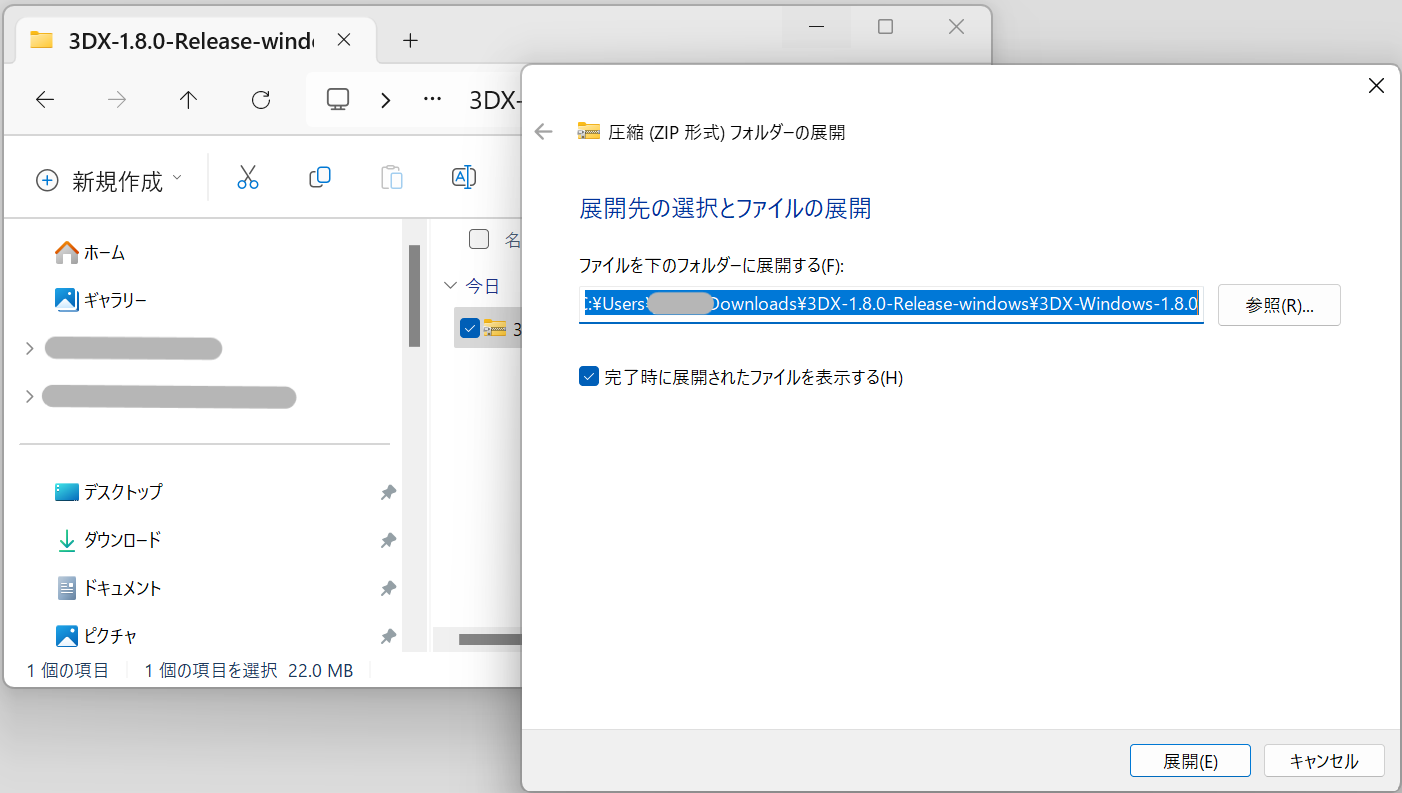This screenshot has width=1402, height=793.
Task: Click the computer icon in the address bar
Action: (336, 99)
